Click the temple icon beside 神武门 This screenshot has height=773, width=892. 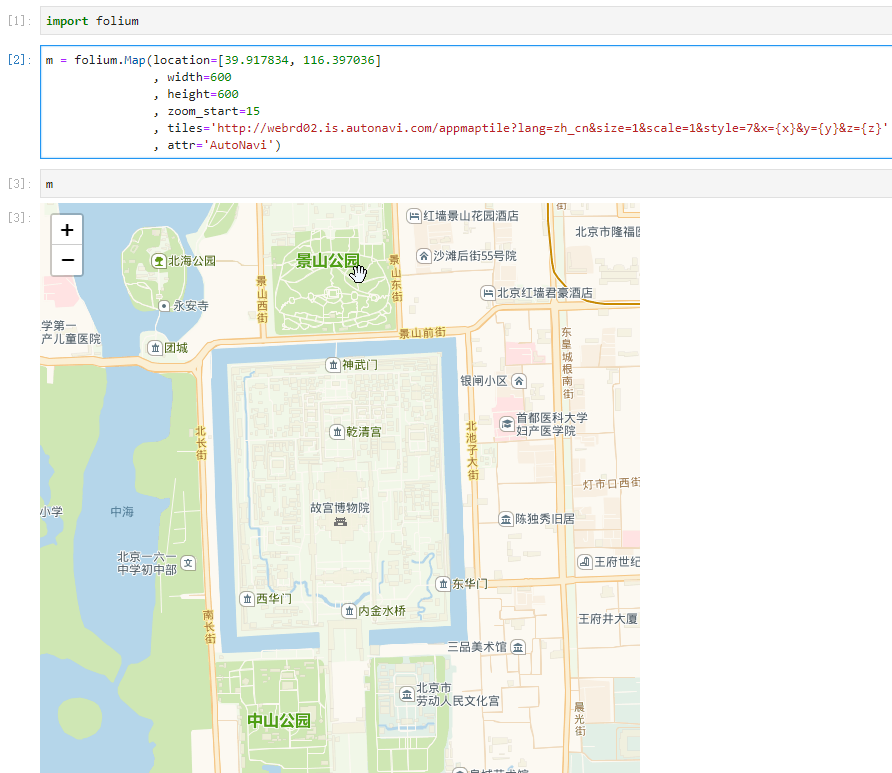point(332,365)
